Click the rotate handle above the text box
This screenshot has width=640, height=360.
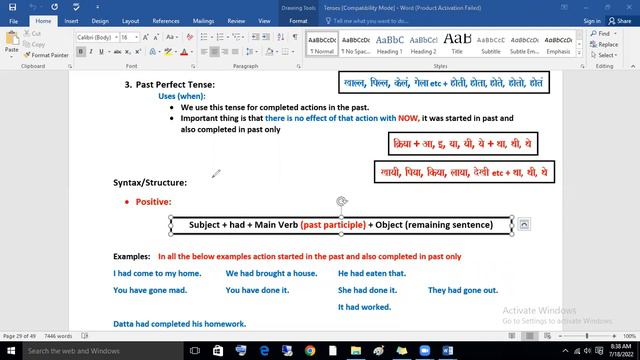click(342, 201)
